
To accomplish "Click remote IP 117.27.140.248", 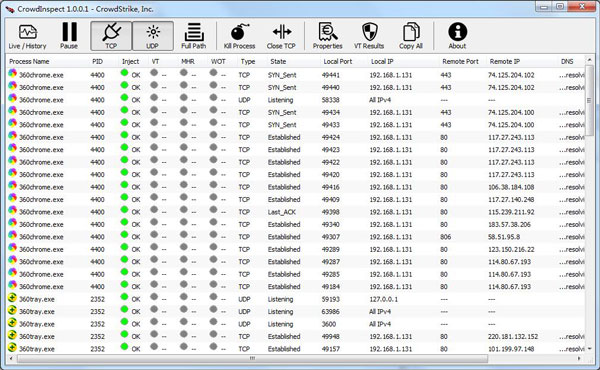I will [x=511, y=199].
